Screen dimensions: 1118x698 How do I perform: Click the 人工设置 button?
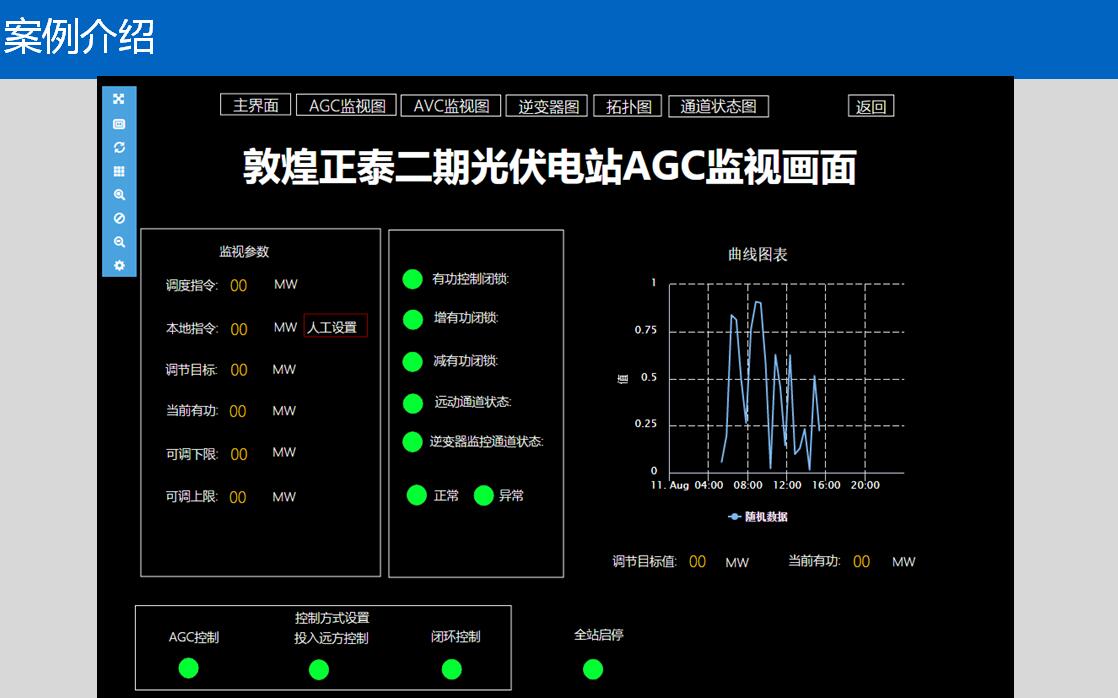335,326
